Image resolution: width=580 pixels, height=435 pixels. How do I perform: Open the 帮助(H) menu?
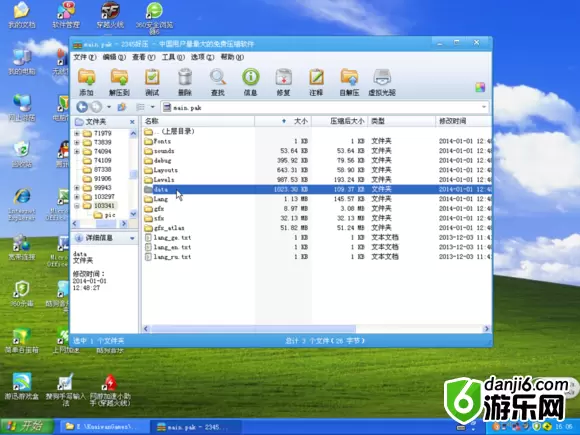(232, 57)
